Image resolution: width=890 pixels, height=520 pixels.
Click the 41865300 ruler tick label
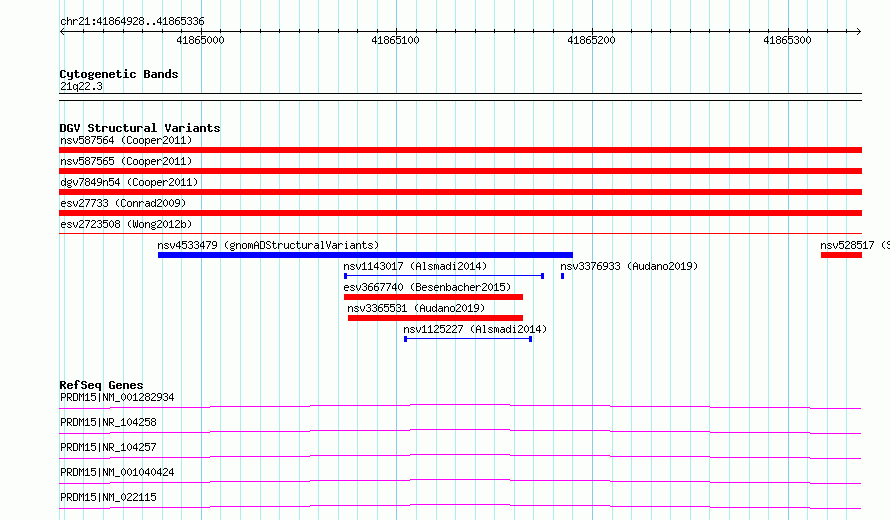787,40
